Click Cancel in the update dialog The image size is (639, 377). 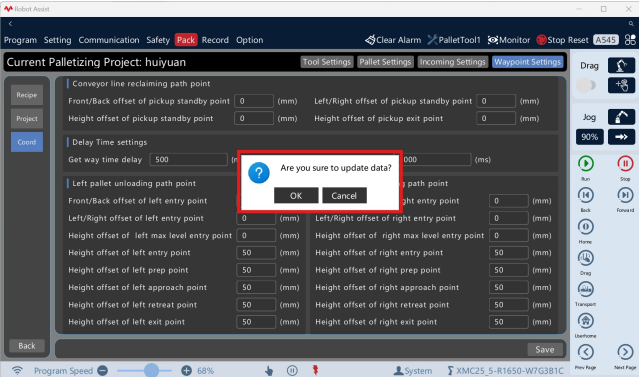point(344,196)
